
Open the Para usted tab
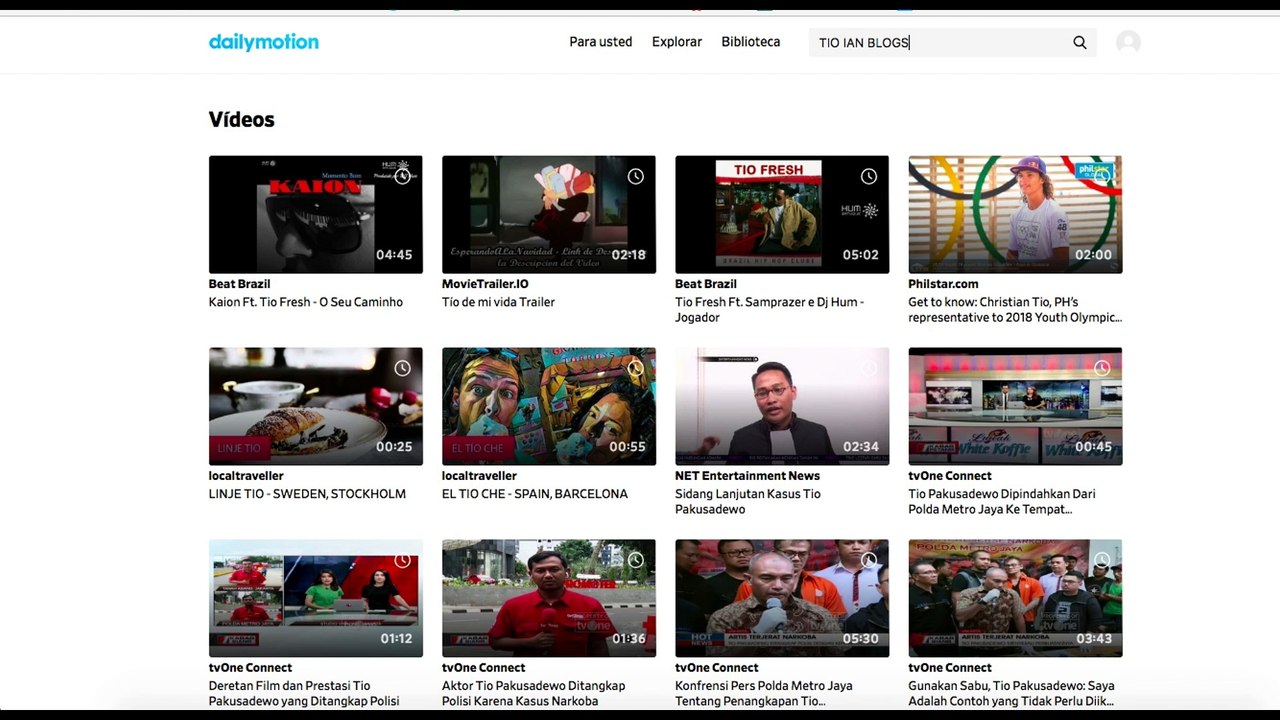[x=601, y=42]
